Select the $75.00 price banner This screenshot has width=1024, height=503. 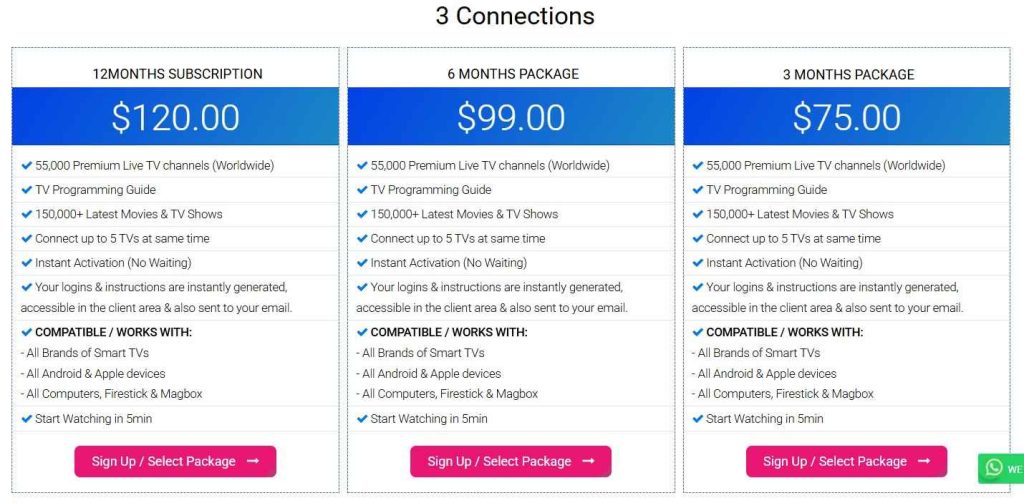[x=847, y=117]
